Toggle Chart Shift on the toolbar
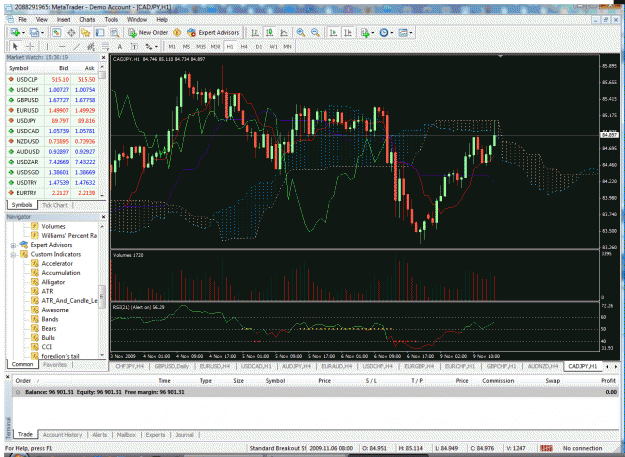This screenshot has width=625, height=457. click(x=348, y=33)
